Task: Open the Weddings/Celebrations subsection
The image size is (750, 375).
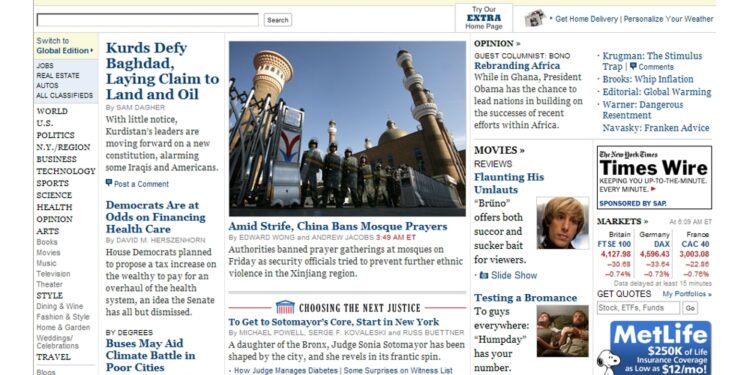Action: point(57,342)
